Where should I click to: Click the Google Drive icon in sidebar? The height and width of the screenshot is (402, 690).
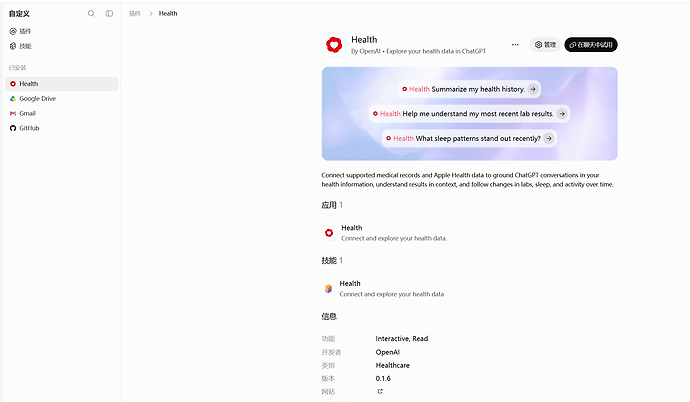[x=13, y=99]
